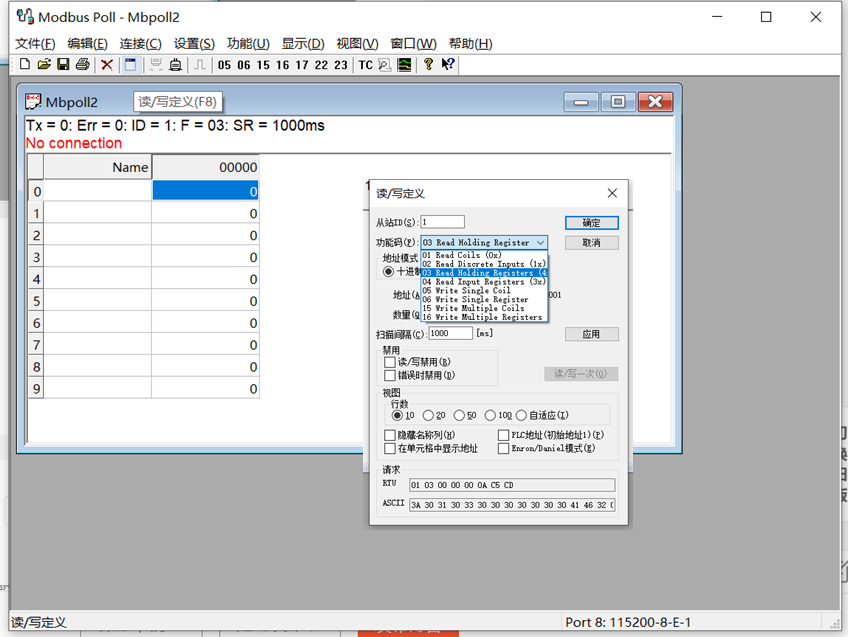Viewport: 848px width, 637px height.
Task: Click the New file icon on the toolbar
Action: pos(24,64)
